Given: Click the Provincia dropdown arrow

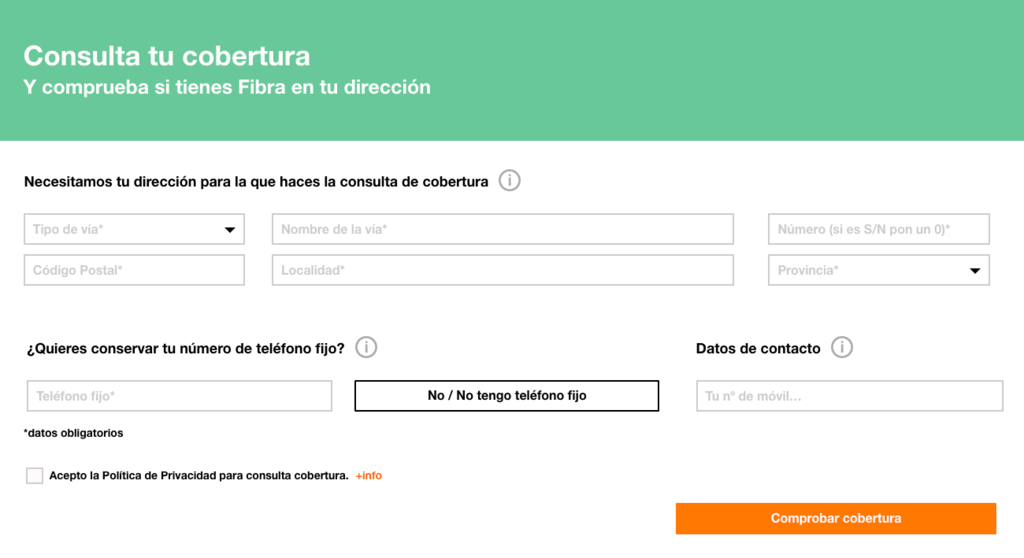Looking at the screenshot, I should point(975,271).
